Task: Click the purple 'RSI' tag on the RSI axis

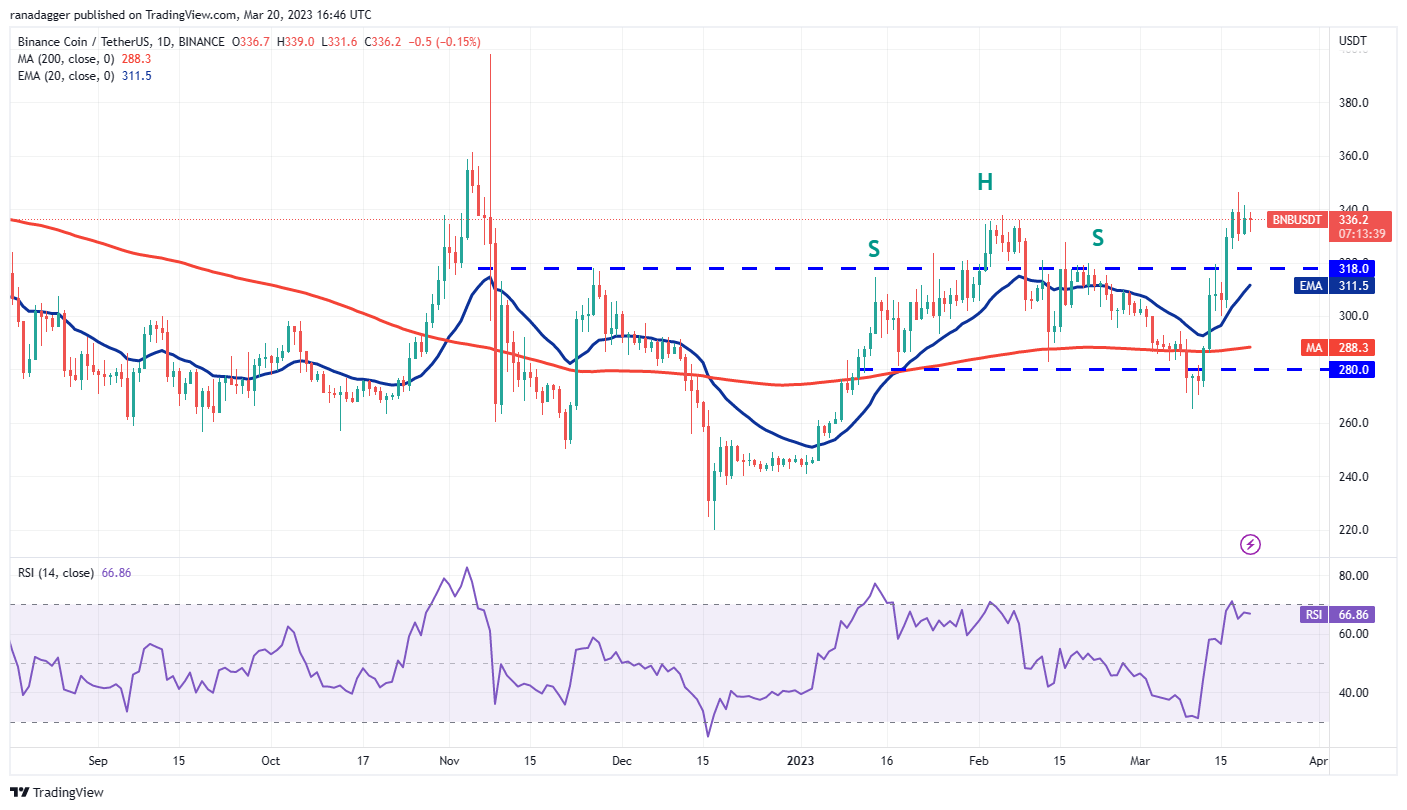Action: [x=1313, y=615]
